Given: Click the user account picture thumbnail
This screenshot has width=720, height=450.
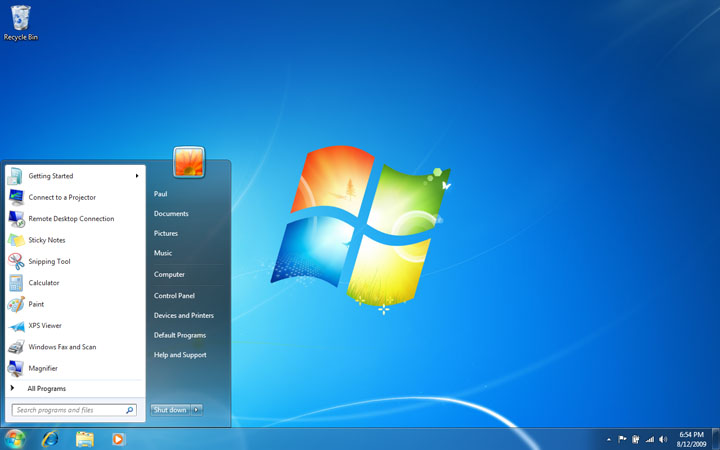Looking at the screenshot, I should tap(189, 161).
